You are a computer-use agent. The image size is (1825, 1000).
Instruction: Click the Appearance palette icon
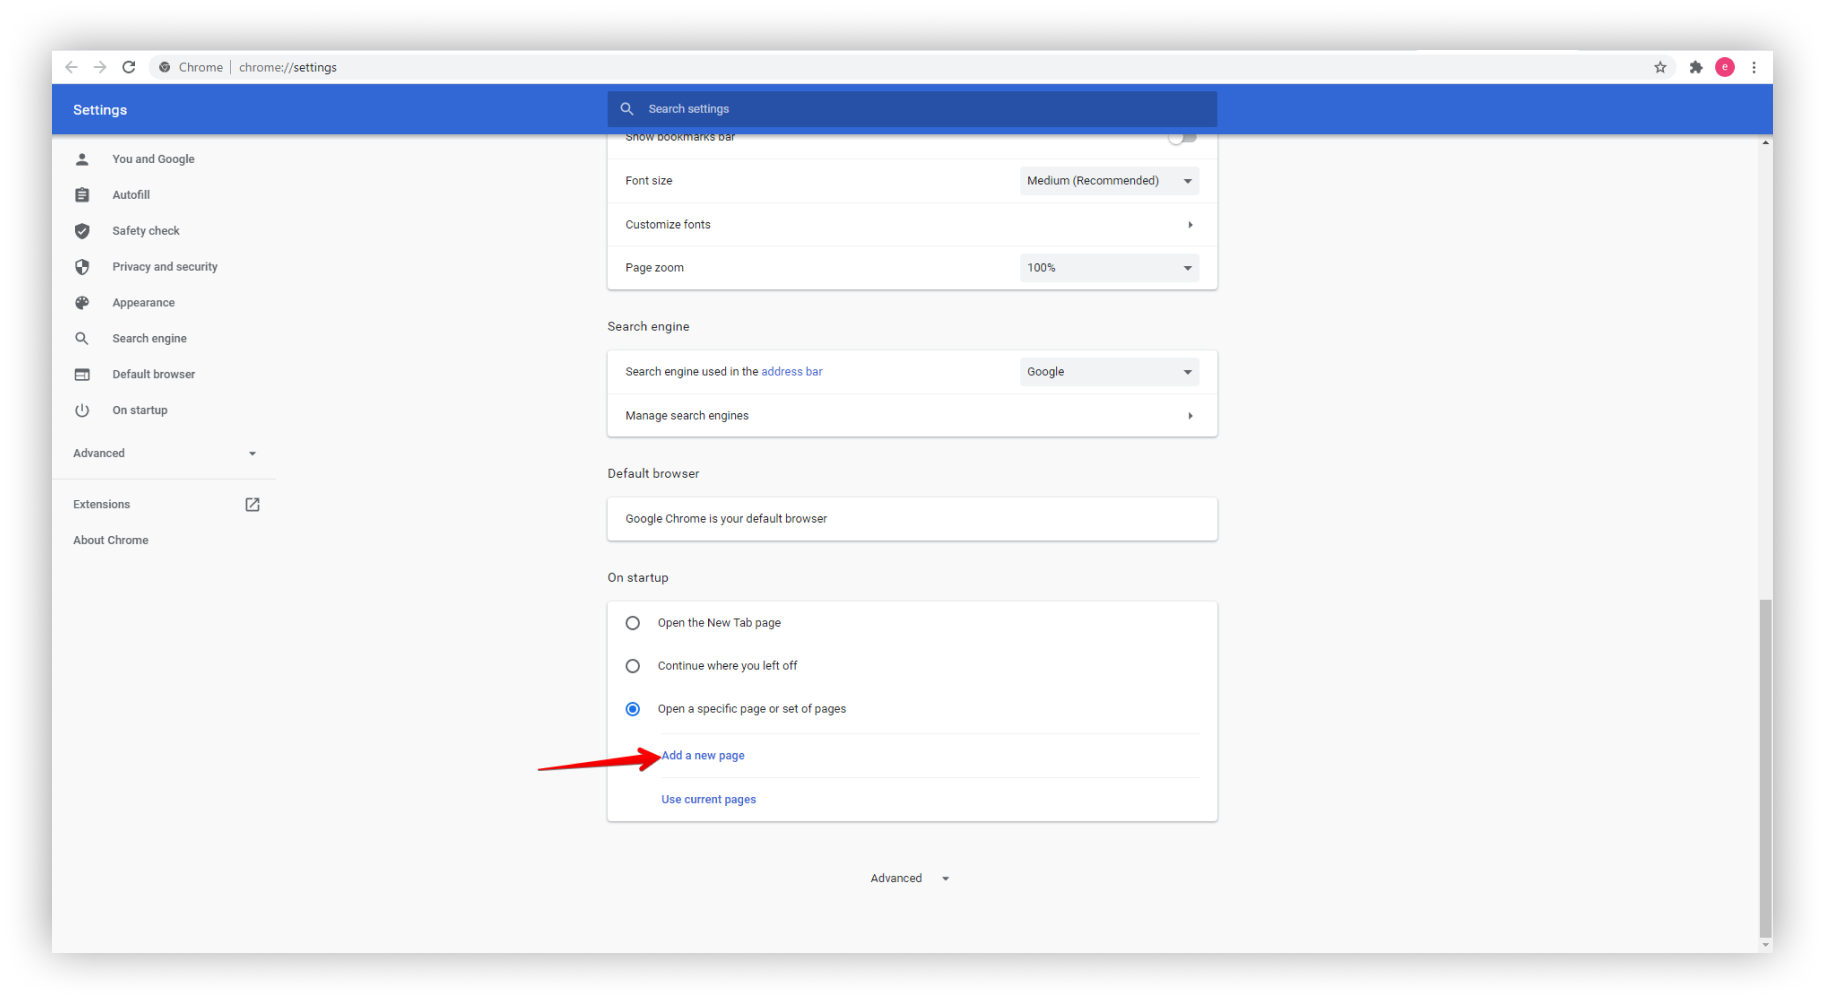pos(82,303)
